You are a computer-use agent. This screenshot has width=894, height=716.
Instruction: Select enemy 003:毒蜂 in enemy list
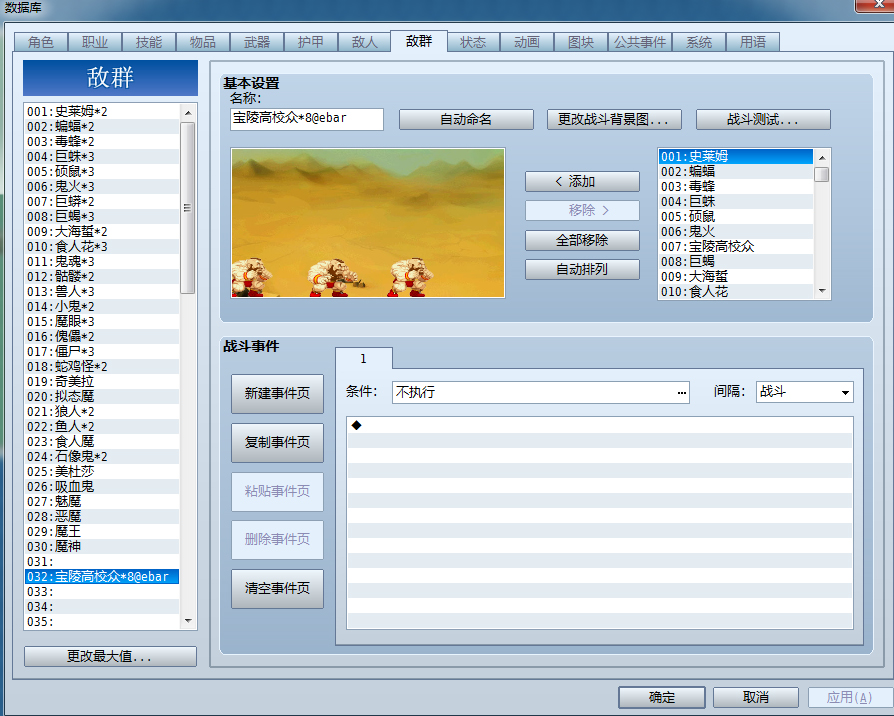(736, 186)
